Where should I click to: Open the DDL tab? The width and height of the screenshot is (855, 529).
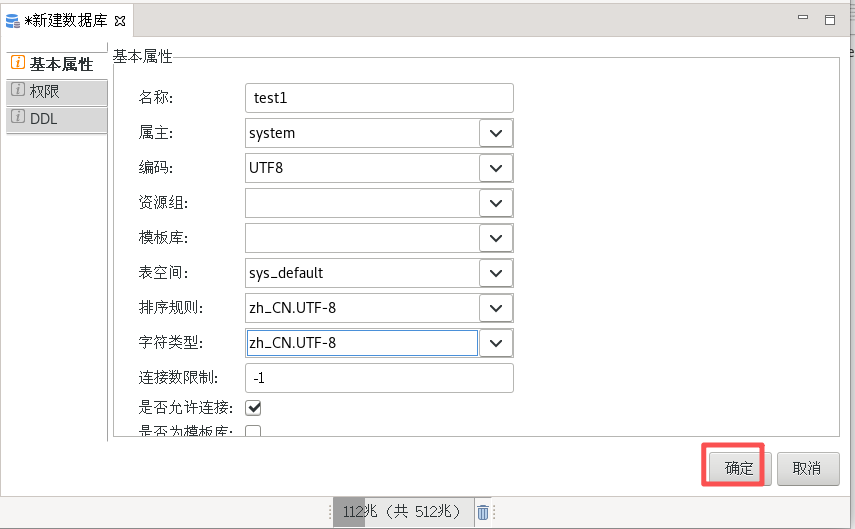click(x=56, y=119)
